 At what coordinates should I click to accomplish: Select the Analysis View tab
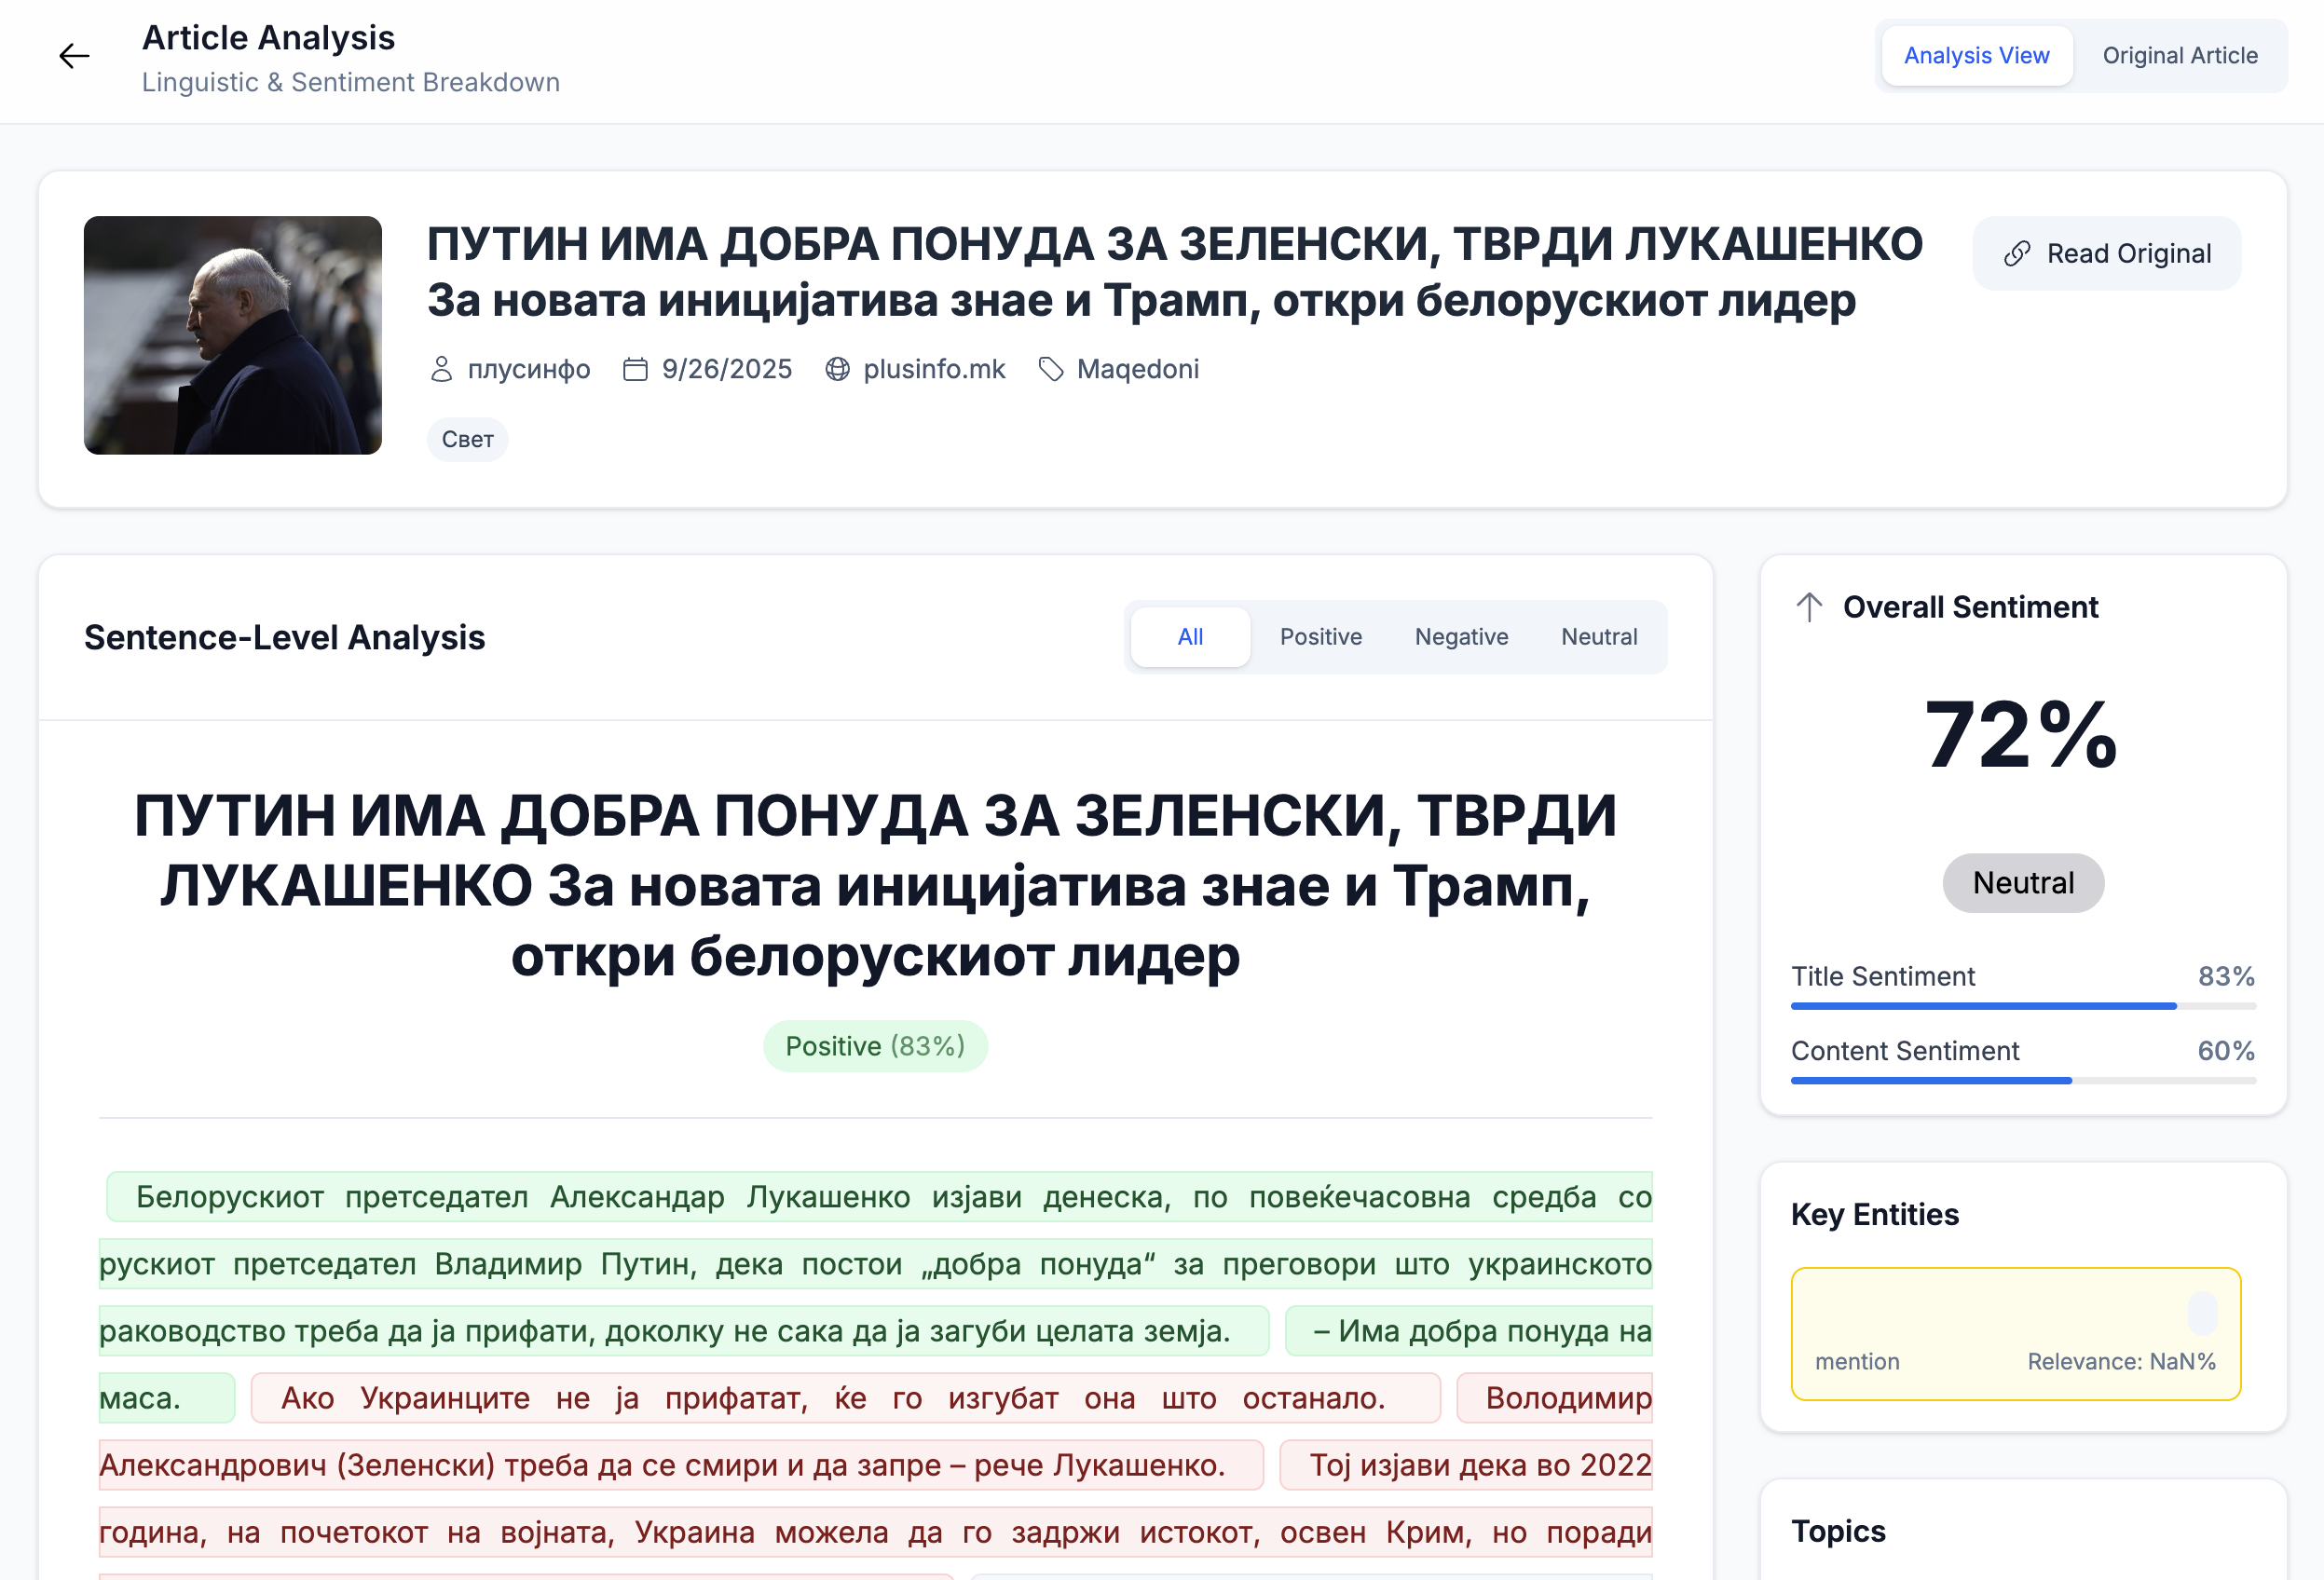(x=1976, y=56)
